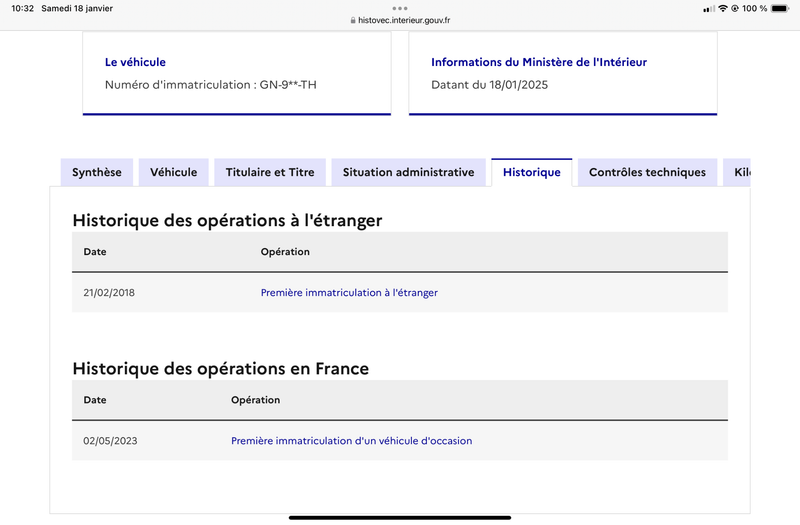800x525 pixels.
Task: Open the Synthèse tab
Action: (x=97, y=172)
